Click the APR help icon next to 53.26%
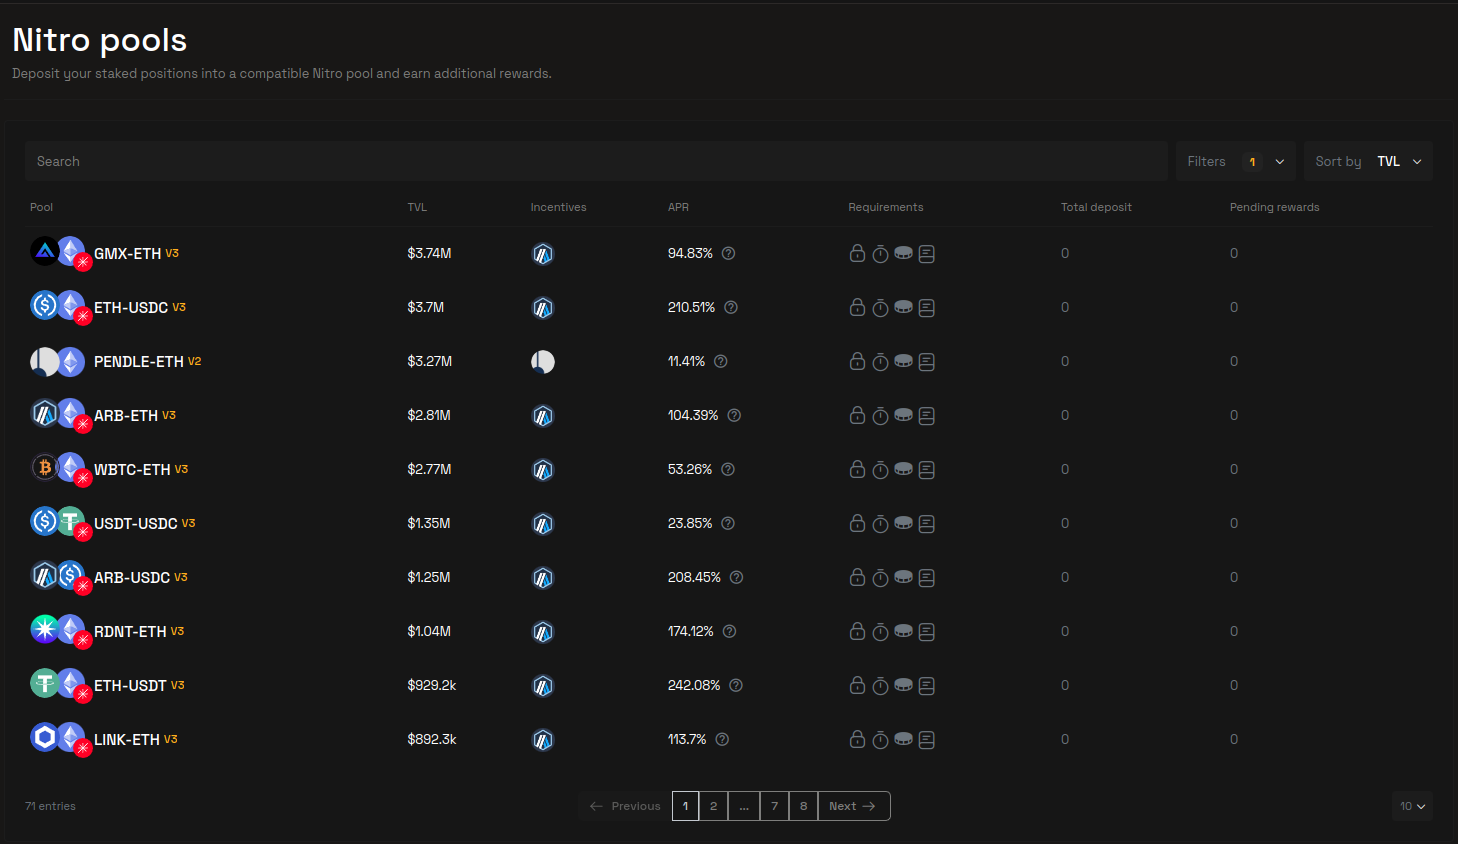Screen dimensions: 1458x844 (x=728, y=469)
